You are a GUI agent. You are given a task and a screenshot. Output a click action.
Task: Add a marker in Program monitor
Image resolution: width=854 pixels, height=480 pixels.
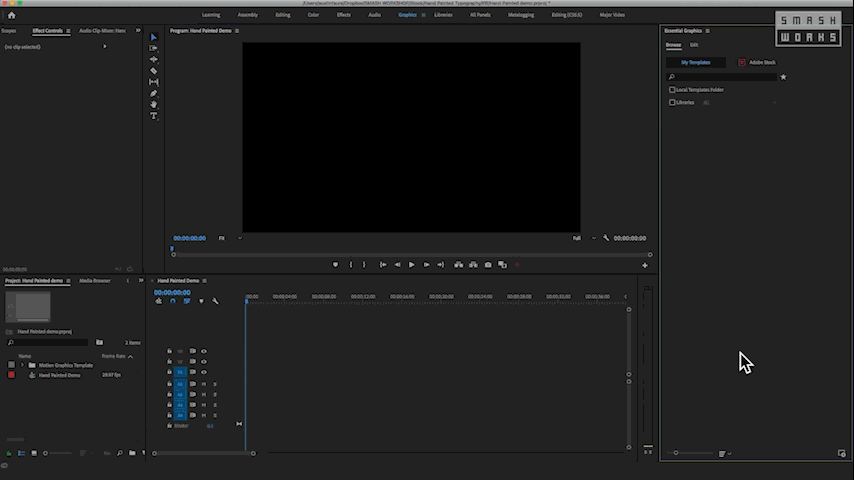click(x=336, y=265)
